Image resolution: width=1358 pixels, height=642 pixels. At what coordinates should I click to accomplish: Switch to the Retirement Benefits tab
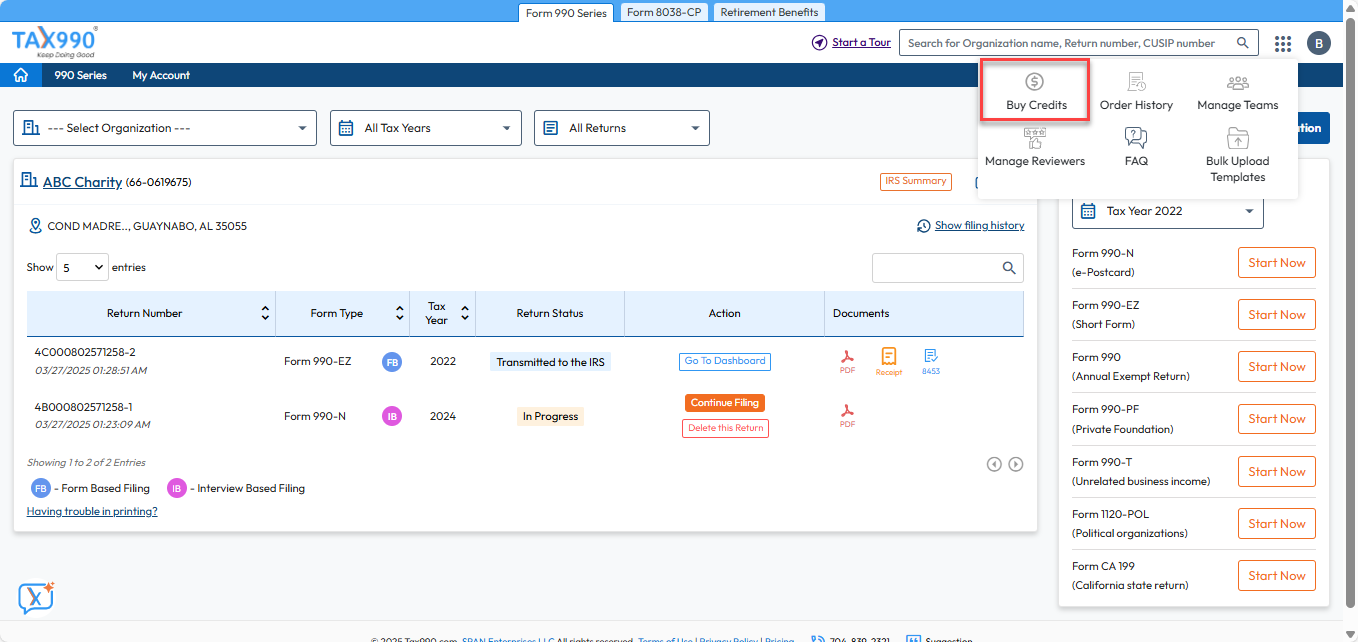click(769, 12)
